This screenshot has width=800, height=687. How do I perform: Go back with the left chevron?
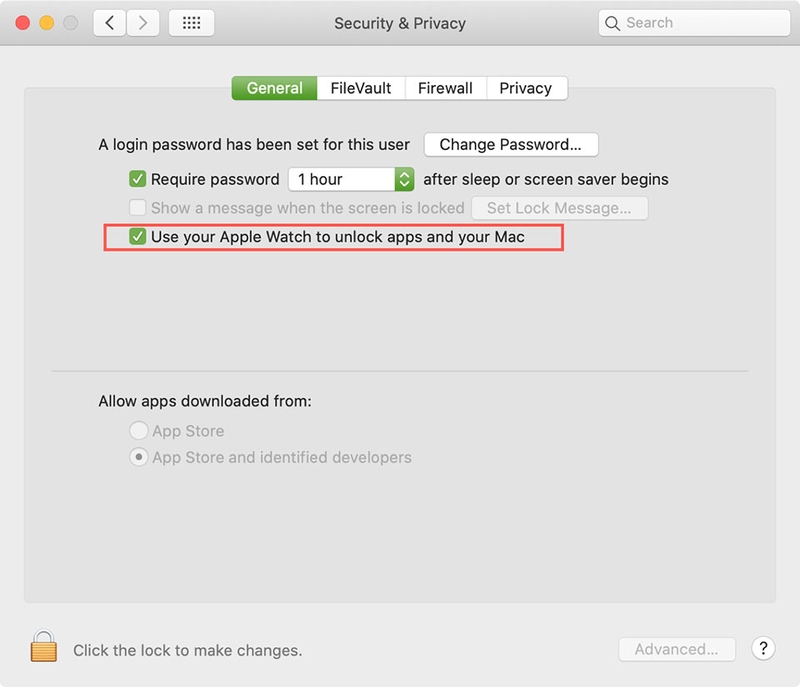point(109,23)
